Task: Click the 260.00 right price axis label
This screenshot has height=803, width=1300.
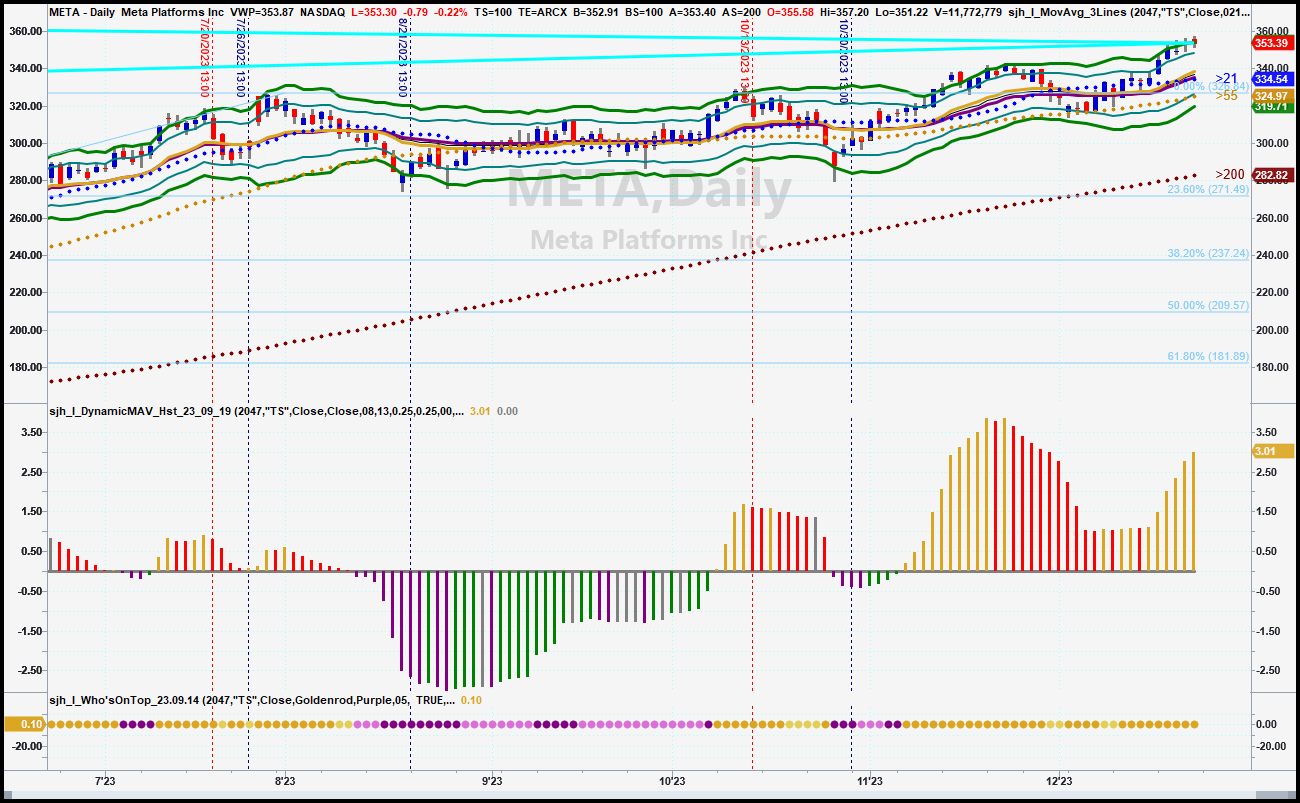Action: click(1274, 218)
